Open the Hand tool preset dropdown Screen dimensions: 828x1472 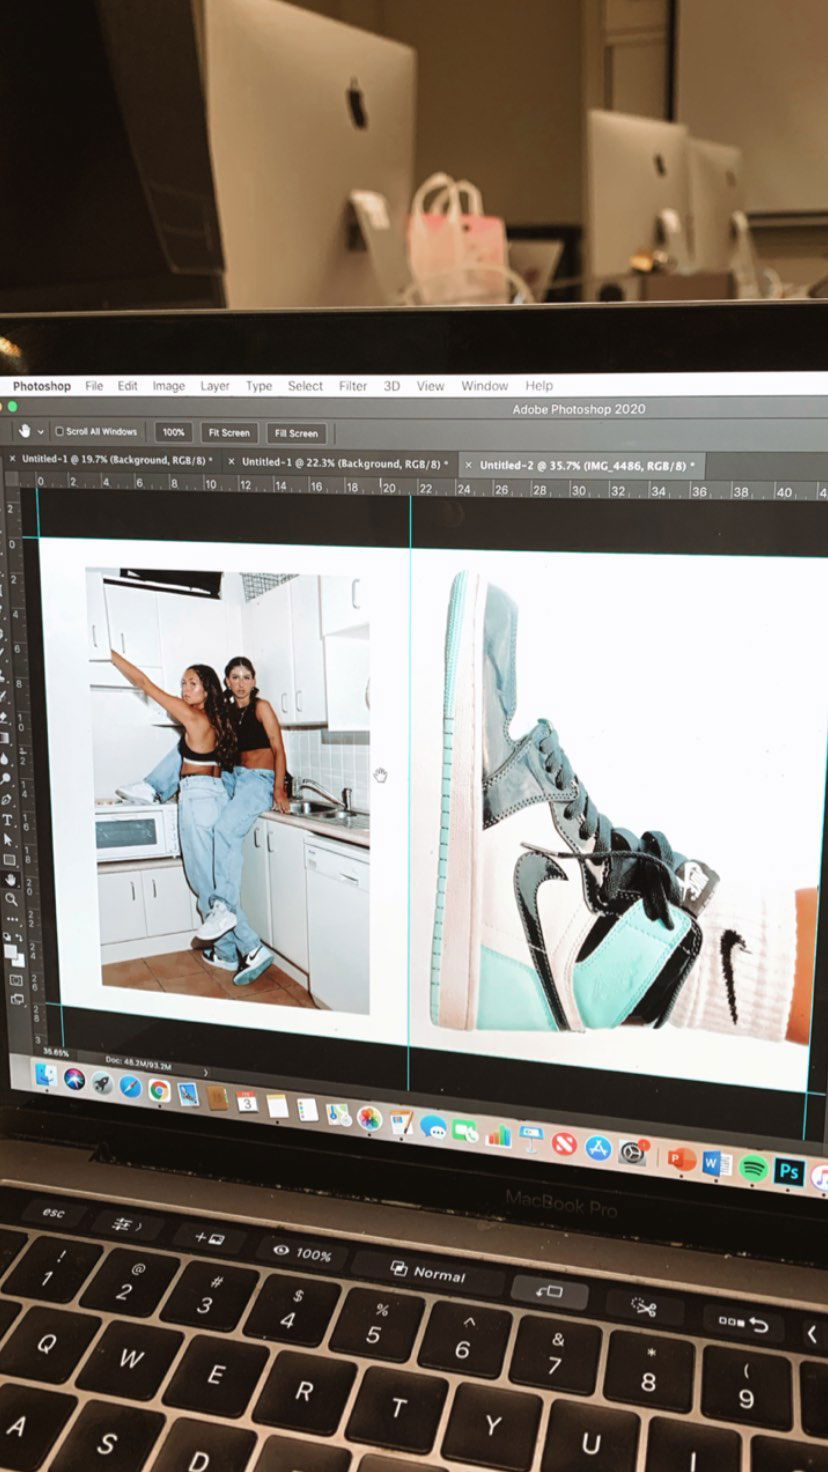tap(39, 431)
